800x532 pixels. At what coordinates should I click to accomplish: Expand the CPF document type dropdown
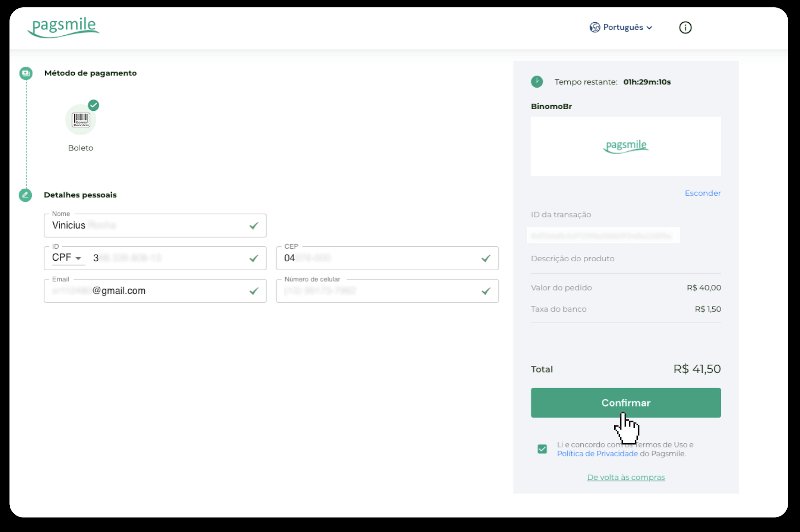point(67,258)
